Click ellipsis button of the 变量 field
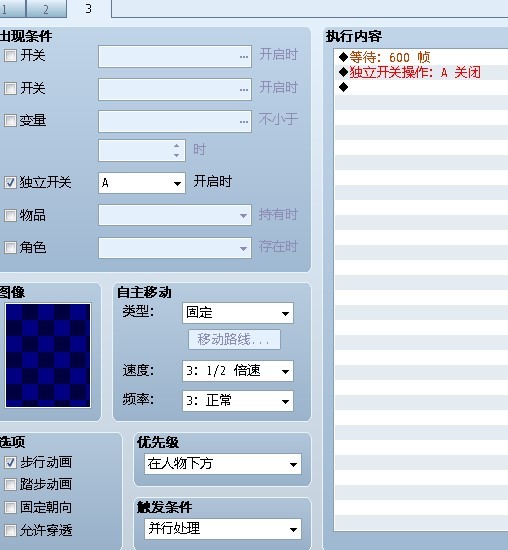The height and width of the screenshot is (550, 508). tap(244, 122)
